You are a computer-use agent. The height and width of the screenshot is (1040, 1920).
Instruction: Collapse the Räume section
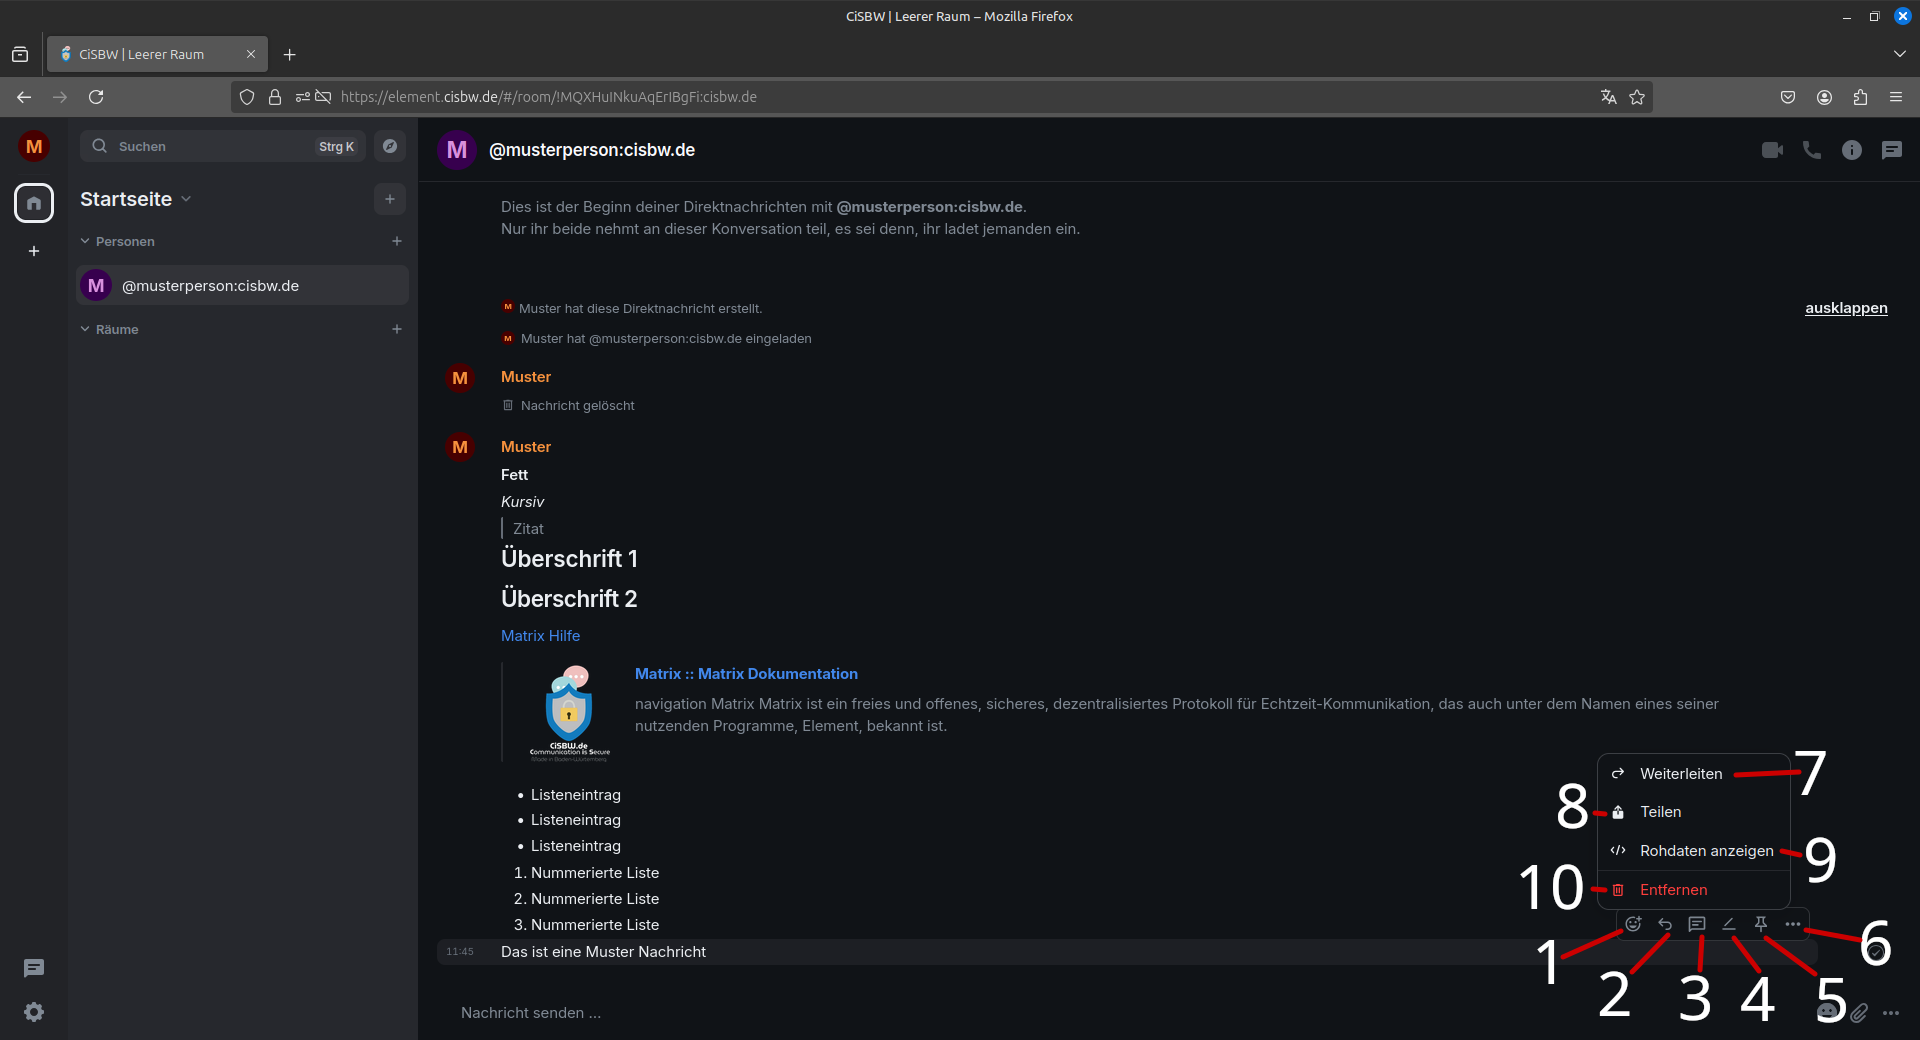(110, 330)
